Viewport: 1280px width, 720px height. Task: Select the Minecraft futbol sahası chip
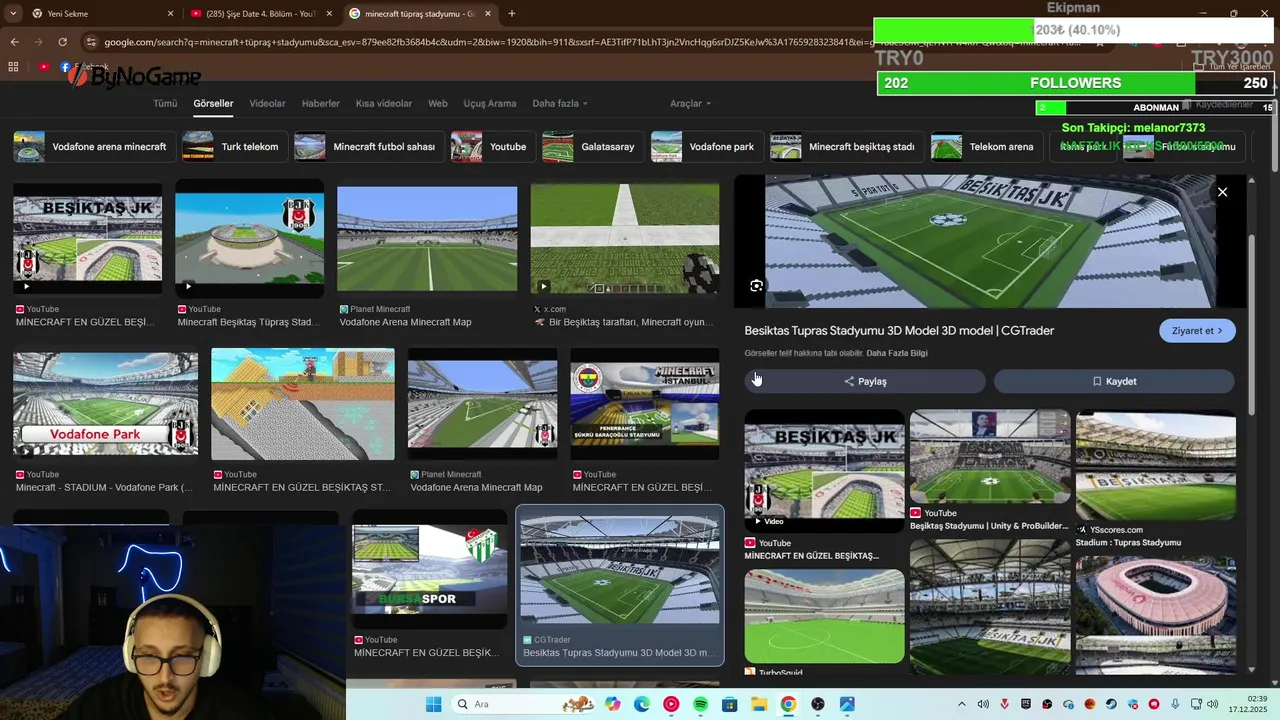tap(369, 147)
